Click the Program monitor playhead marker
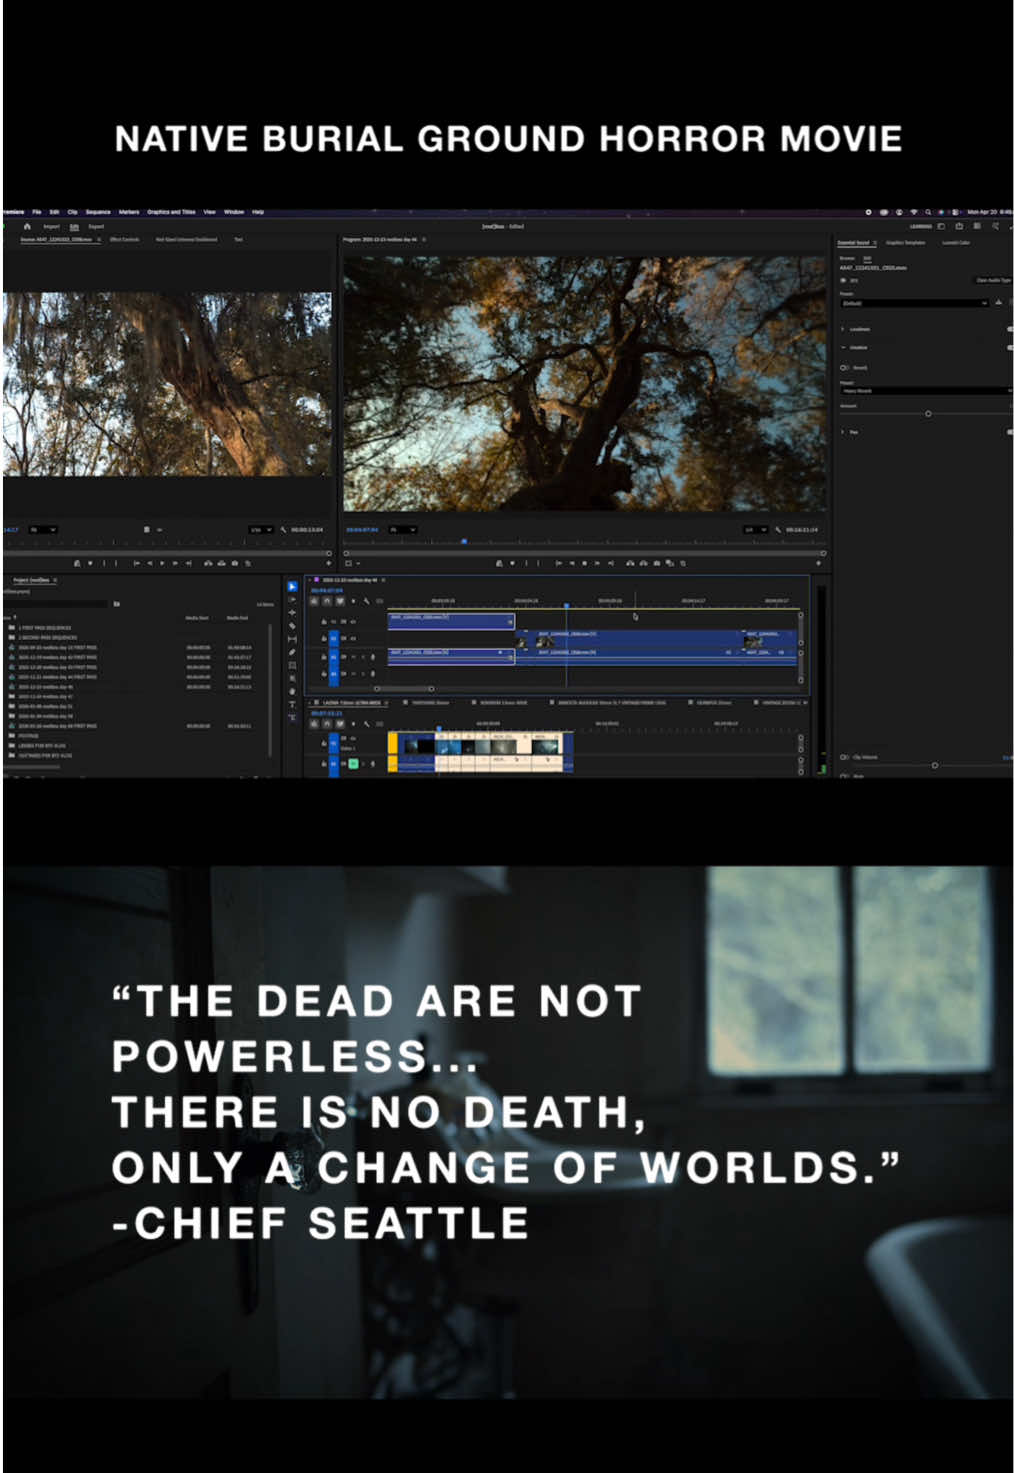The image size is (1014, 1473). pos(464,541)
